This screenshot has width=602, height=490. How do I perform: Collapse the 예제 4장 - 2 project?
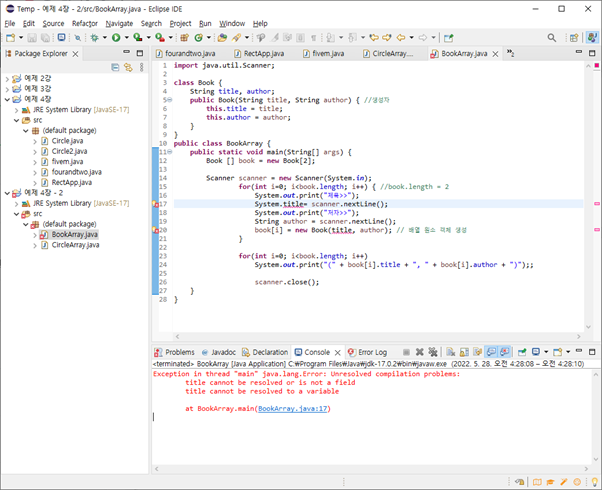(7, 193)
